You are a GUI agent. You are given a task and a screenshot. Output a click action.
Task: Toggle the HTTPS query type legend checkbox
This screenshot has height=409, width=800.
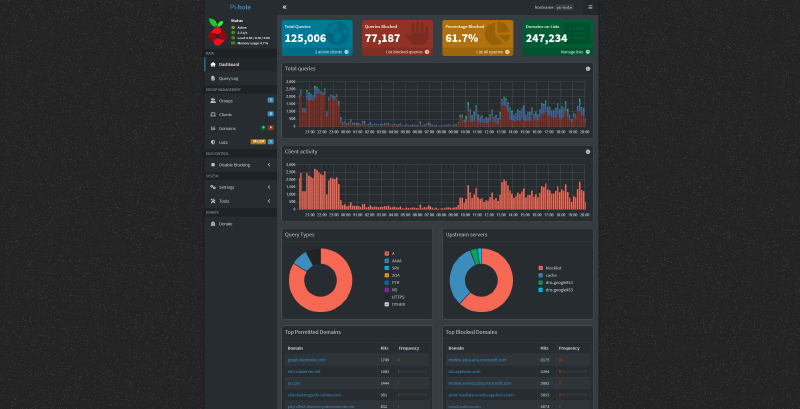tap(387, 297)
